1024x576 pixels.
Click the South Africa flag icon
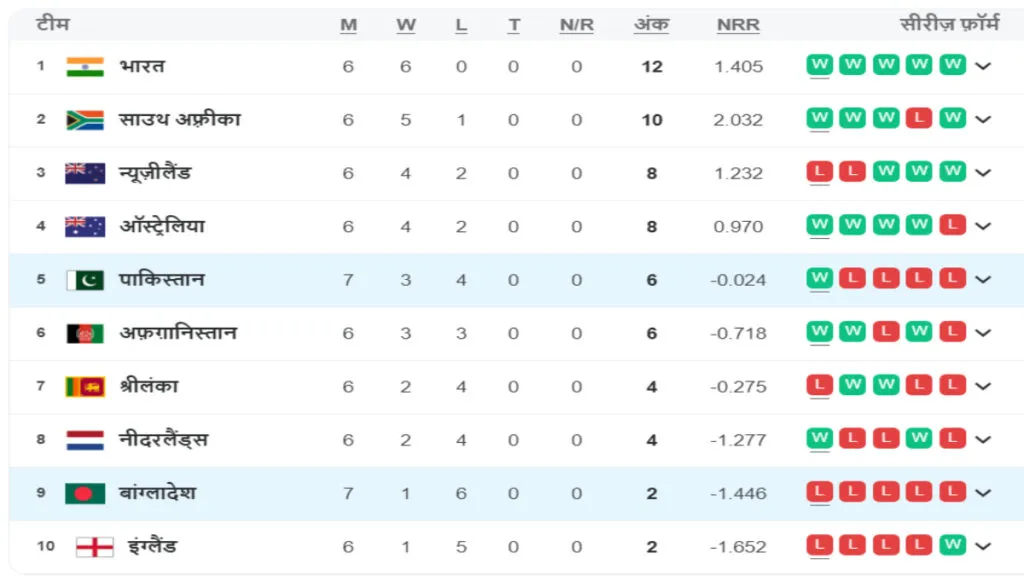pos(85,120)
